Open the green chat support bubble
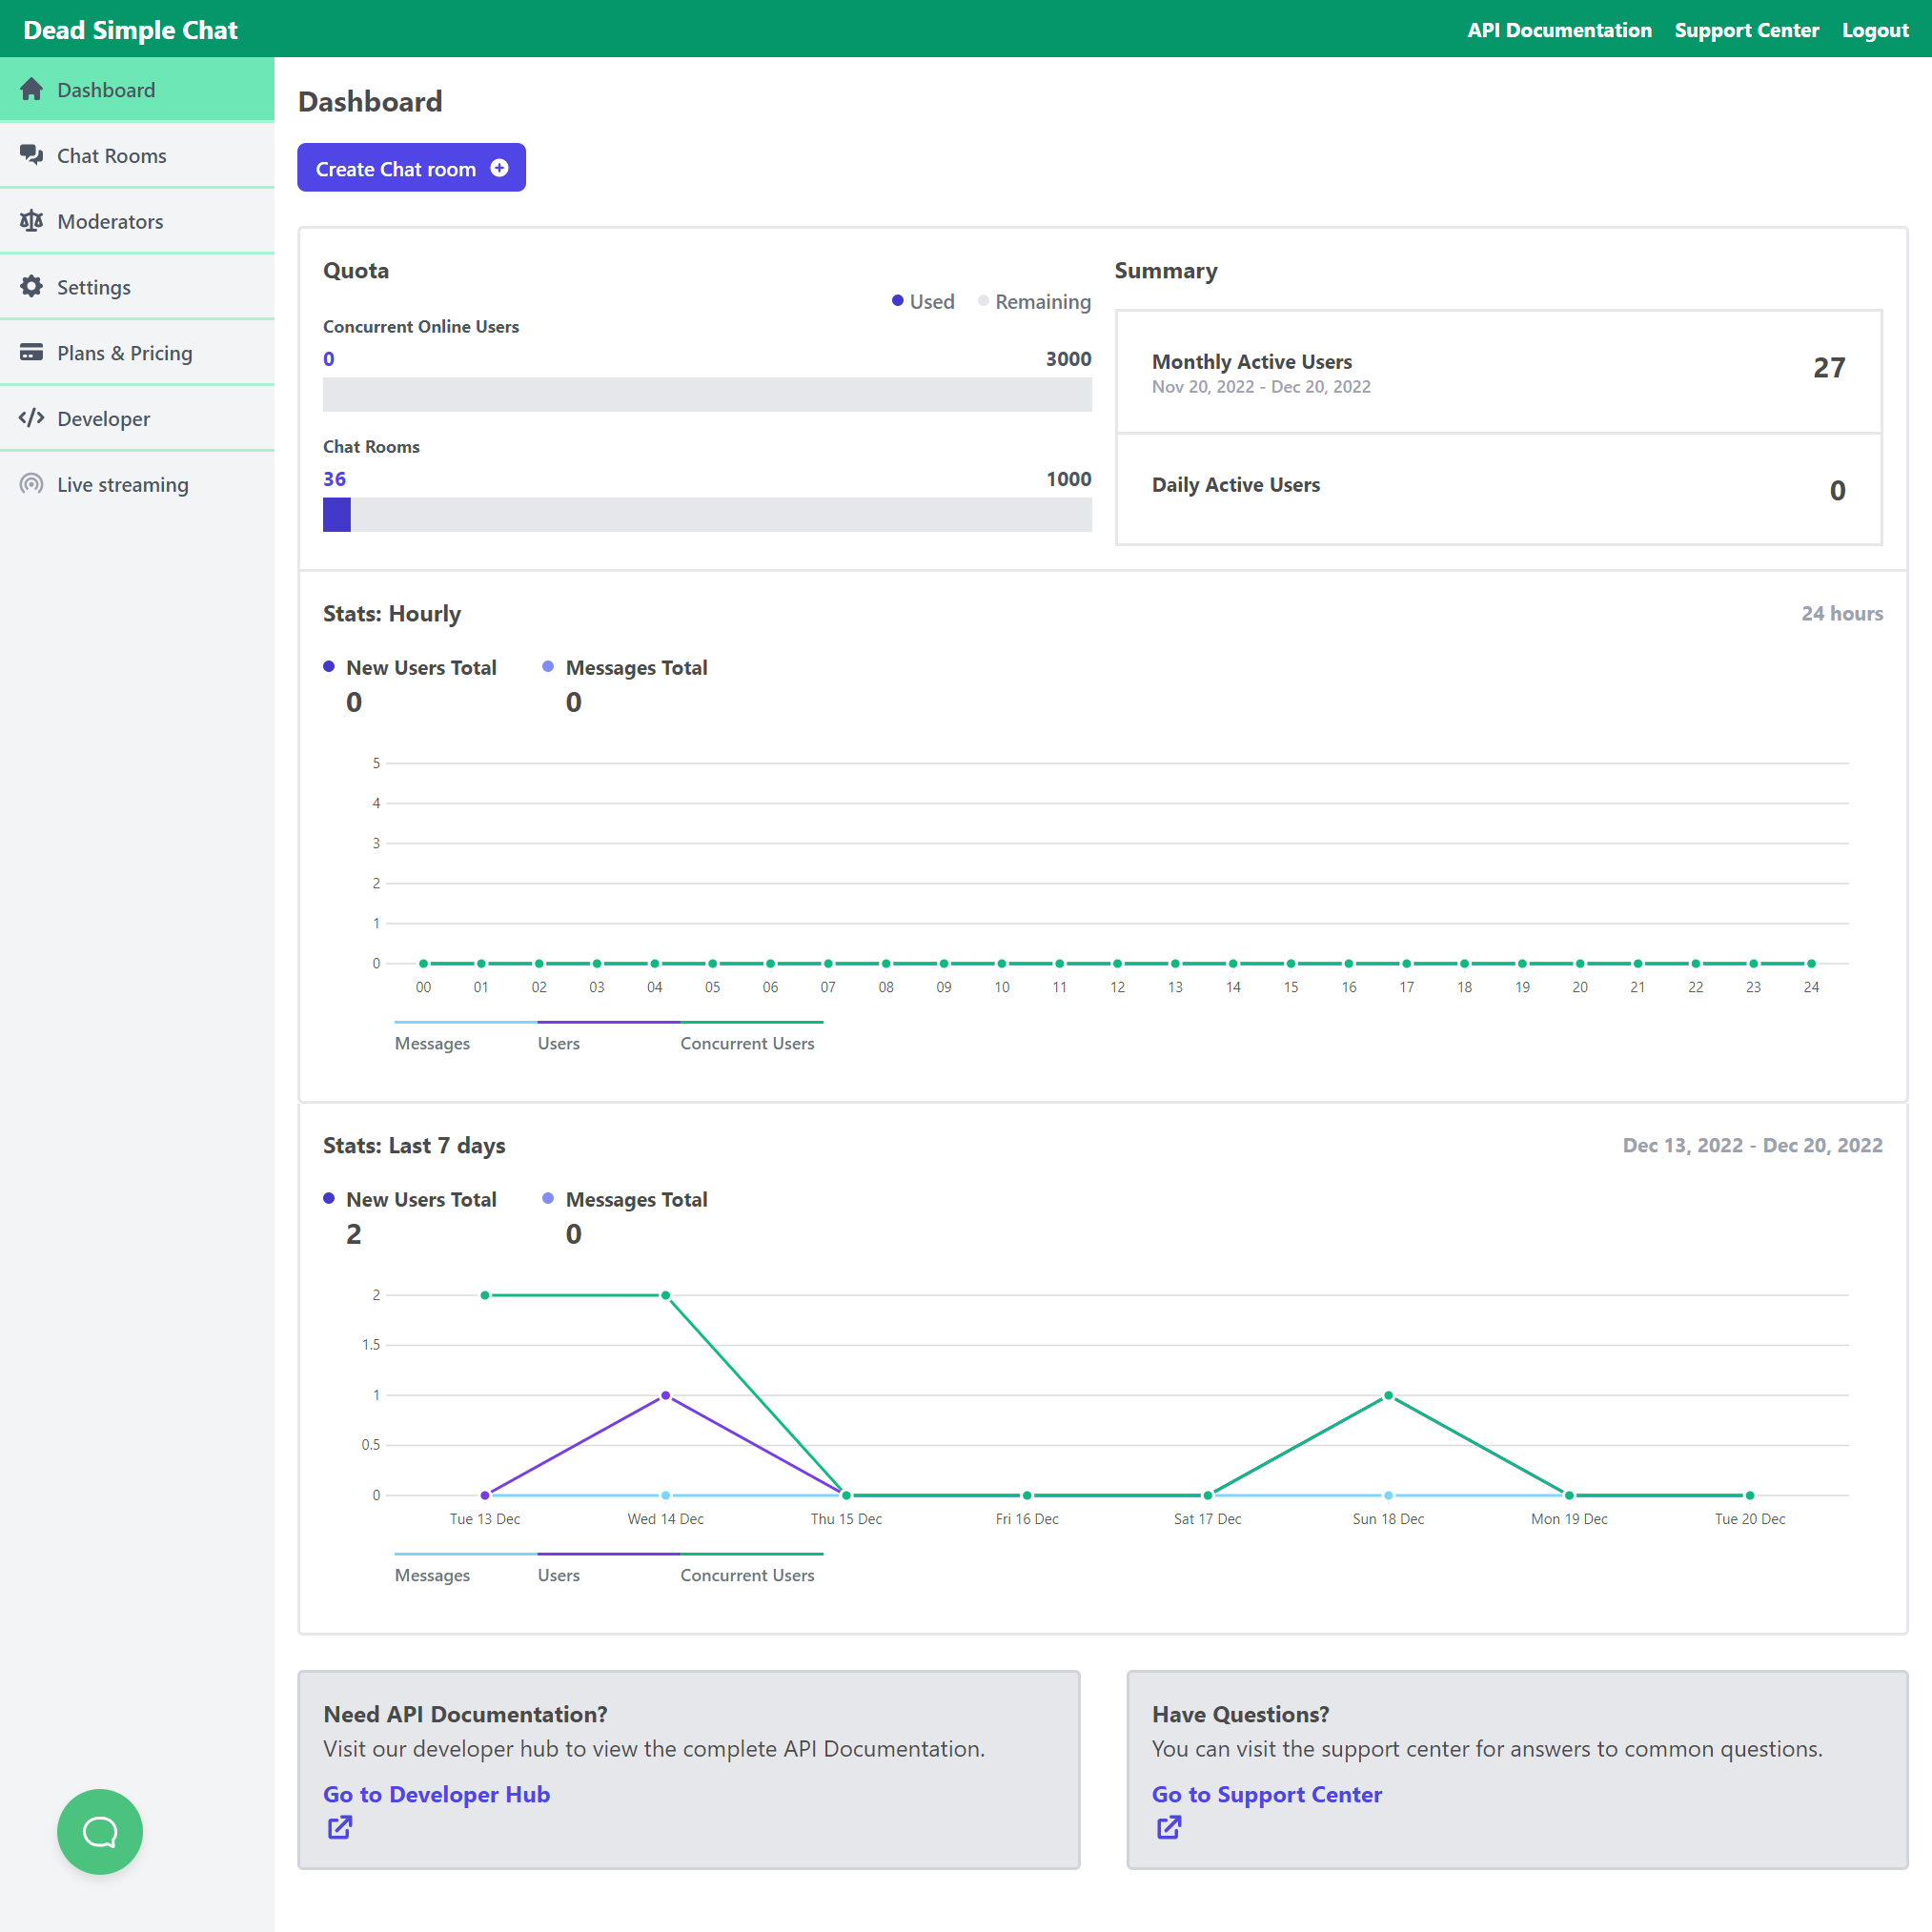The width and height of the screenshot is (1932, 1932). pos(100,1831)
